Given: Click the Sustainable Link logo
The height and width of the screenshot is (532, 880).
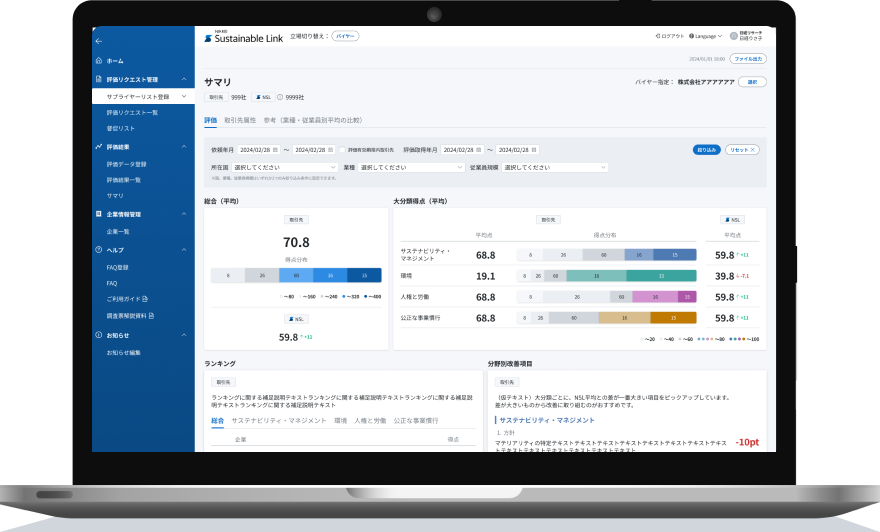Looking at the screenshot, I should [244, 37].
